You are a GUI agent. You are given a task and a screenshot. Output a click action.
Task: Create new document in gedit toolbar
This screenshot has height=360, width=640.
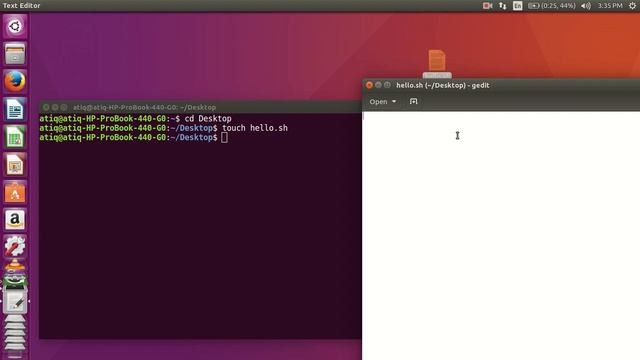pyautogui.click(x=413, y=101)
